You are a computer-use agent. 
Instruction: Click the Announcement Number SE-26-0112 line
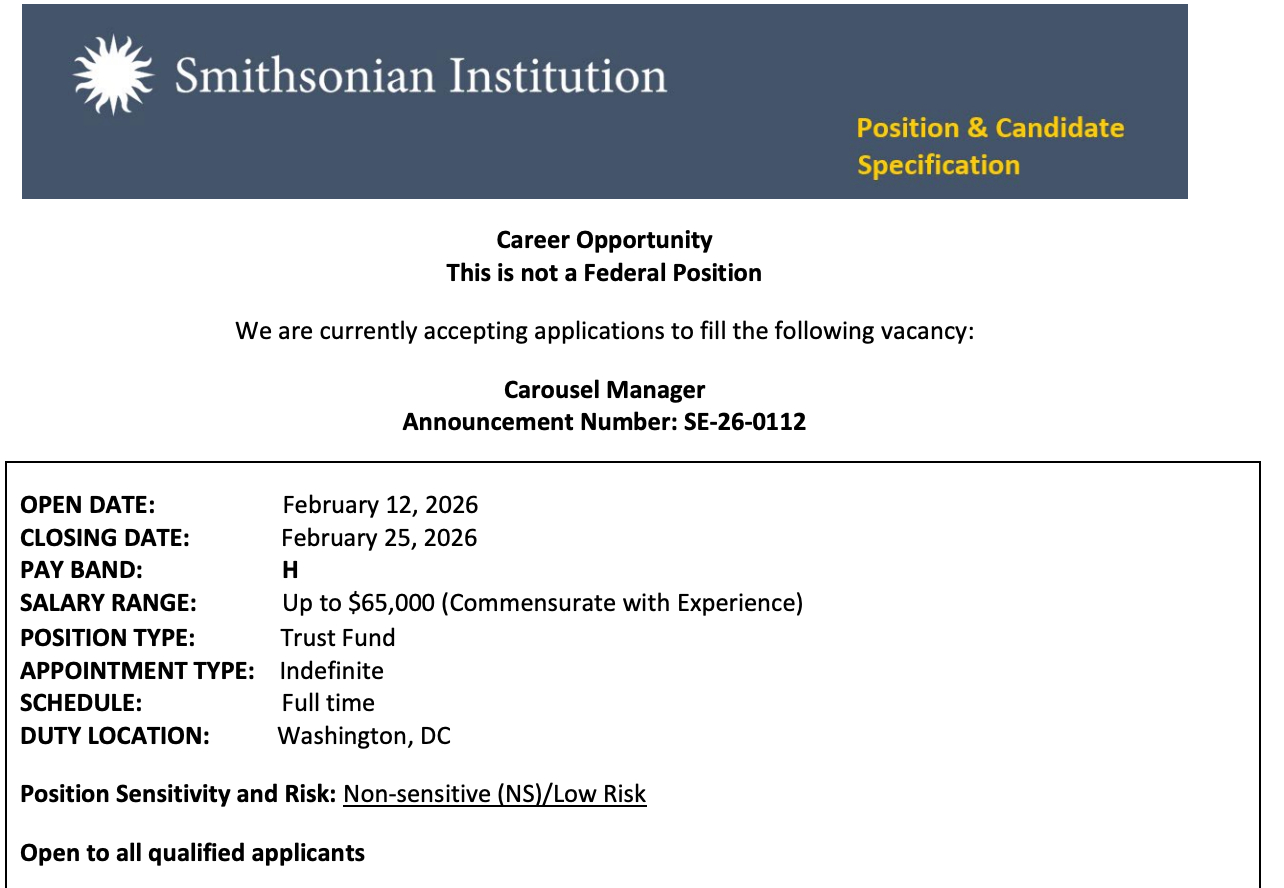pos(604,422)
